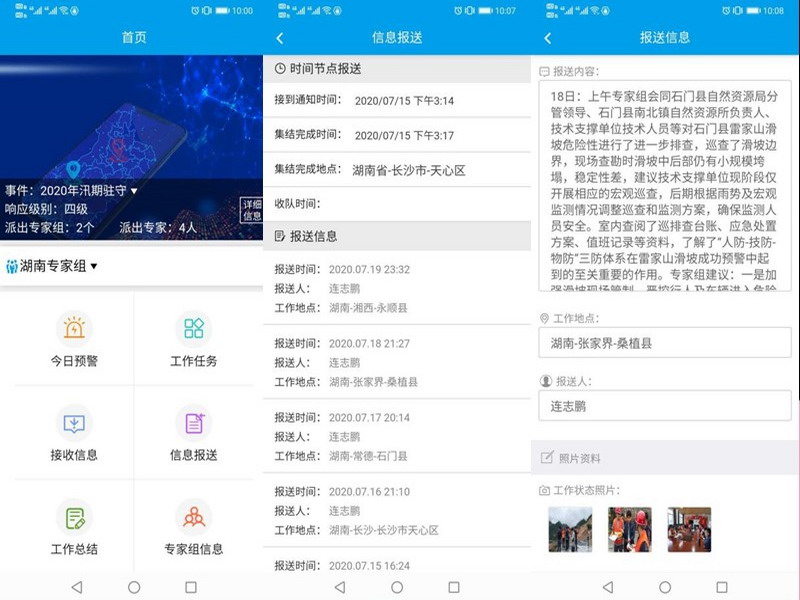Expand the 湖南专家组 group selector
Viewport: 800px width, 600px height.
[x=94, y=266]
